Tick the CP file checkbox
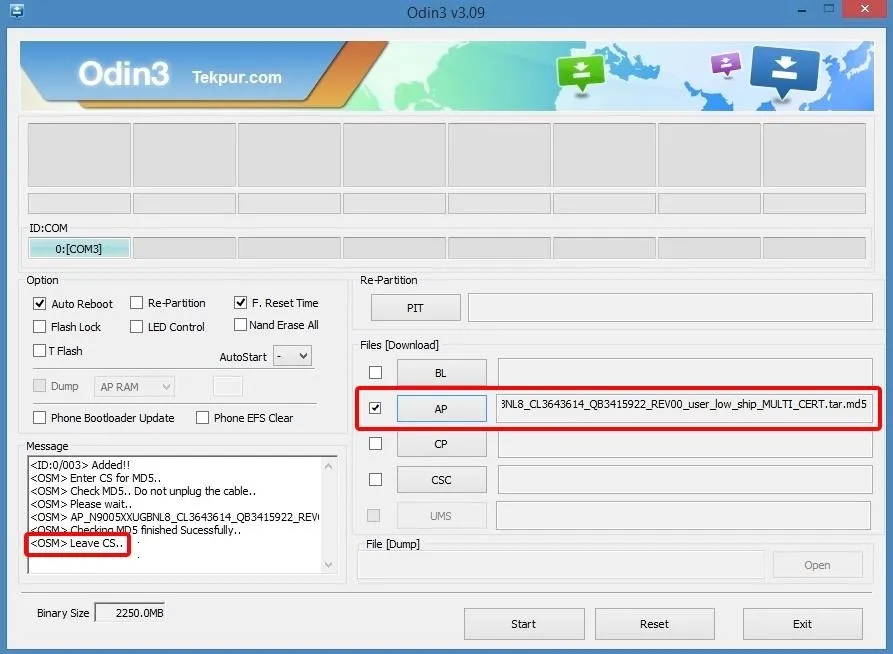The width and height of the screenshot is (893, 654). coord(375,443)
